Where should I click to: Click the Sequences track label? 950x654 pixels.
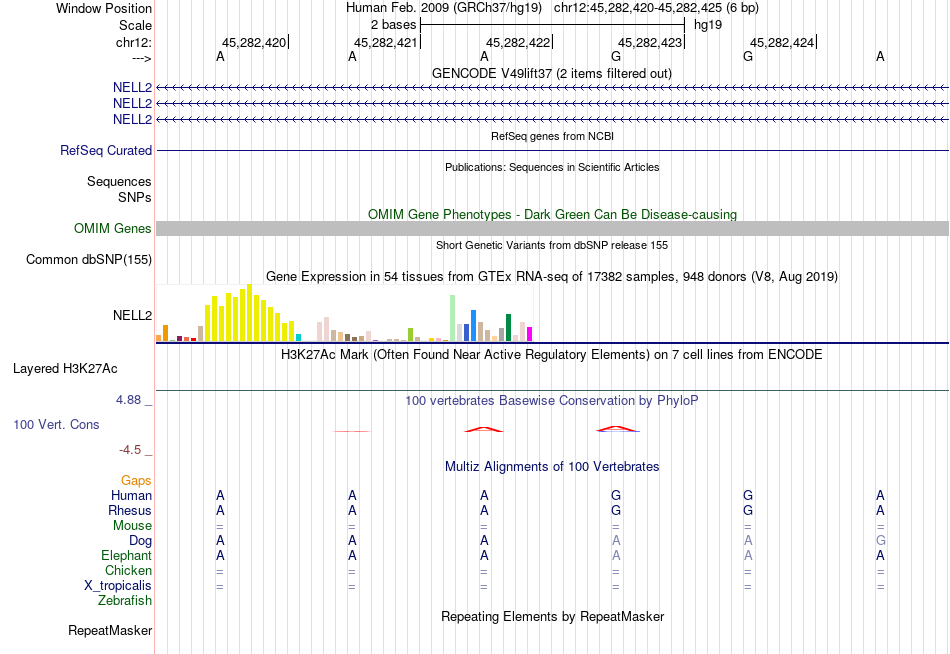pos(119,181)
